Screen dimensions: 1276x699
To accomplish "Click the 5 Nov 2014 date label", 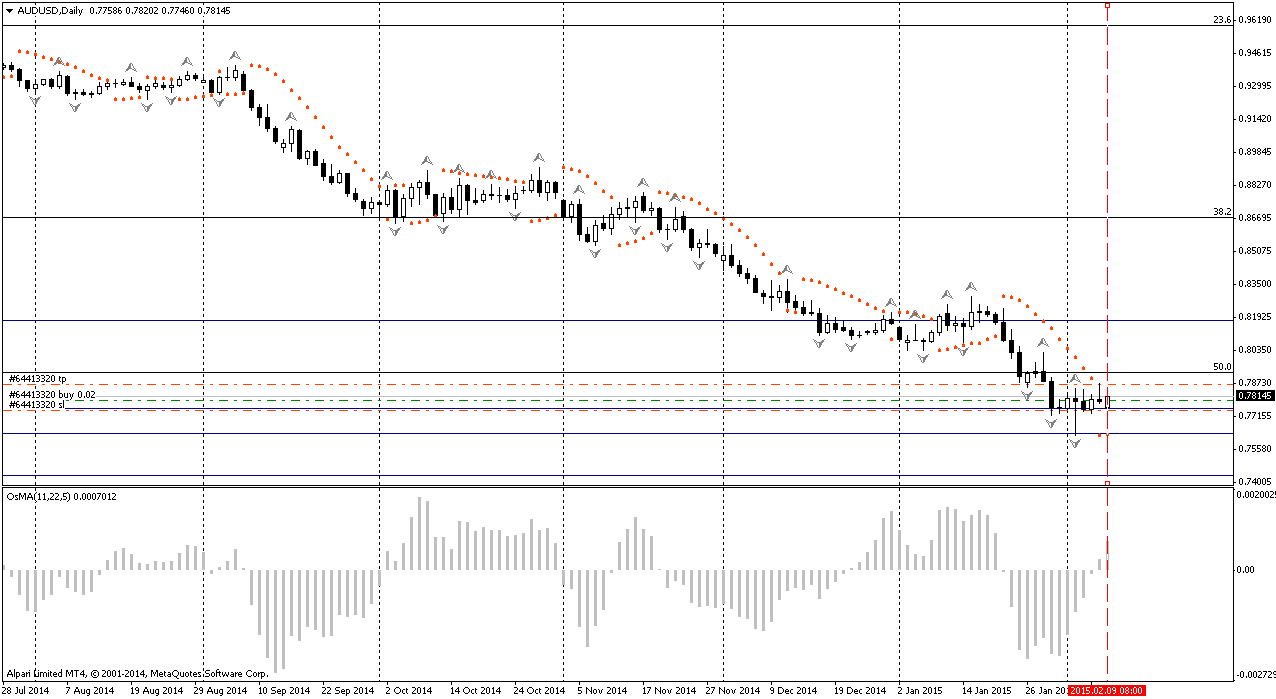I will point(603,690).
